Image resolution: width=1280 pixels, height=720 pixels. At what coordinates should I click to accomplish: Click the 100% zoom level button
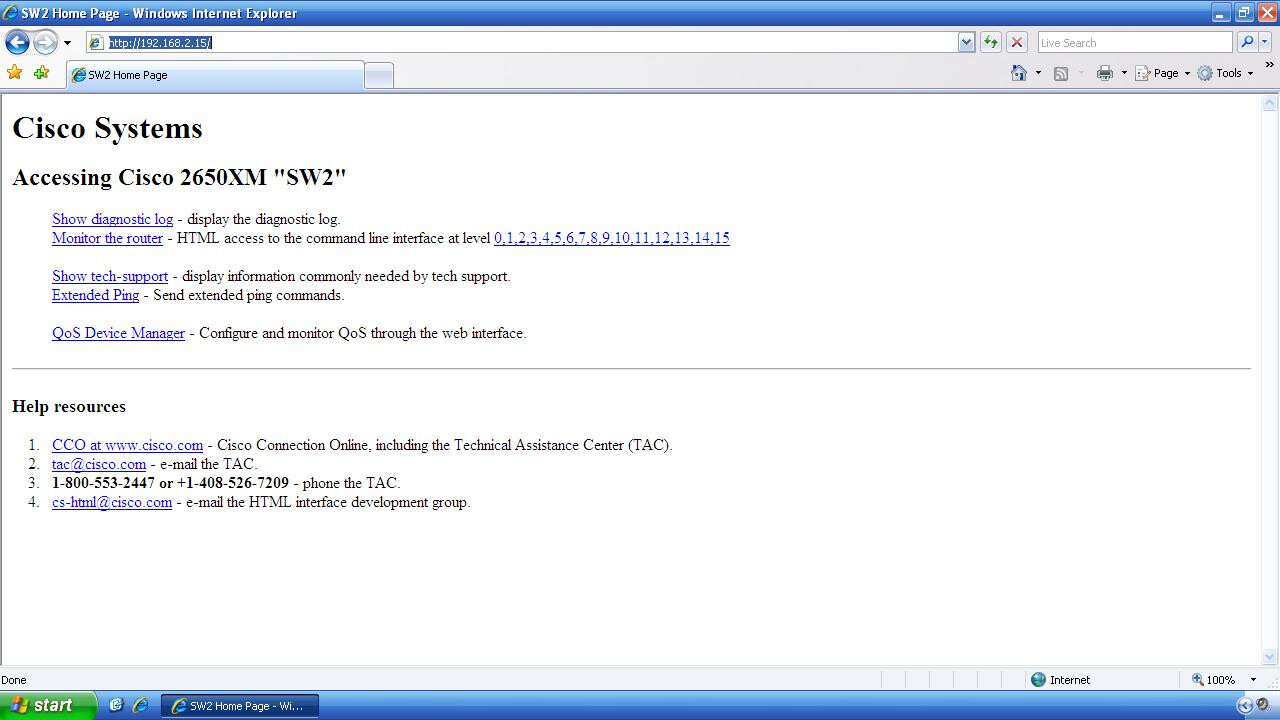click(x=1214, y=679)
